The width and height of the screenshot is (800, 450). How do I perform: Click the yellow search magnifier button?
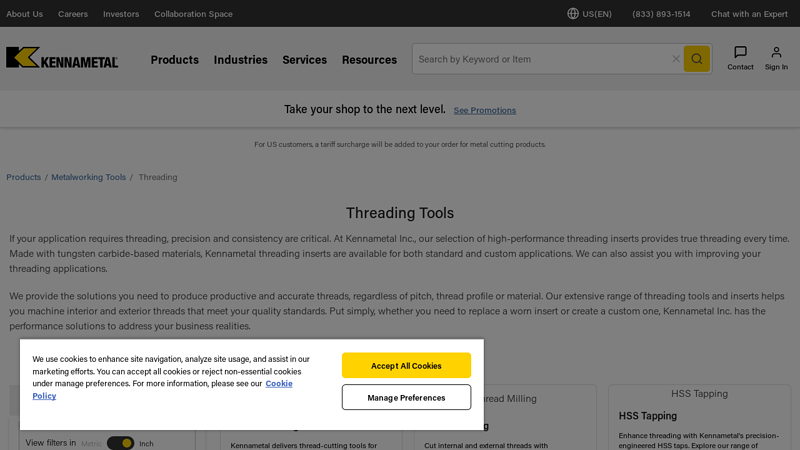pyautogui.click(x=696, y=59)
